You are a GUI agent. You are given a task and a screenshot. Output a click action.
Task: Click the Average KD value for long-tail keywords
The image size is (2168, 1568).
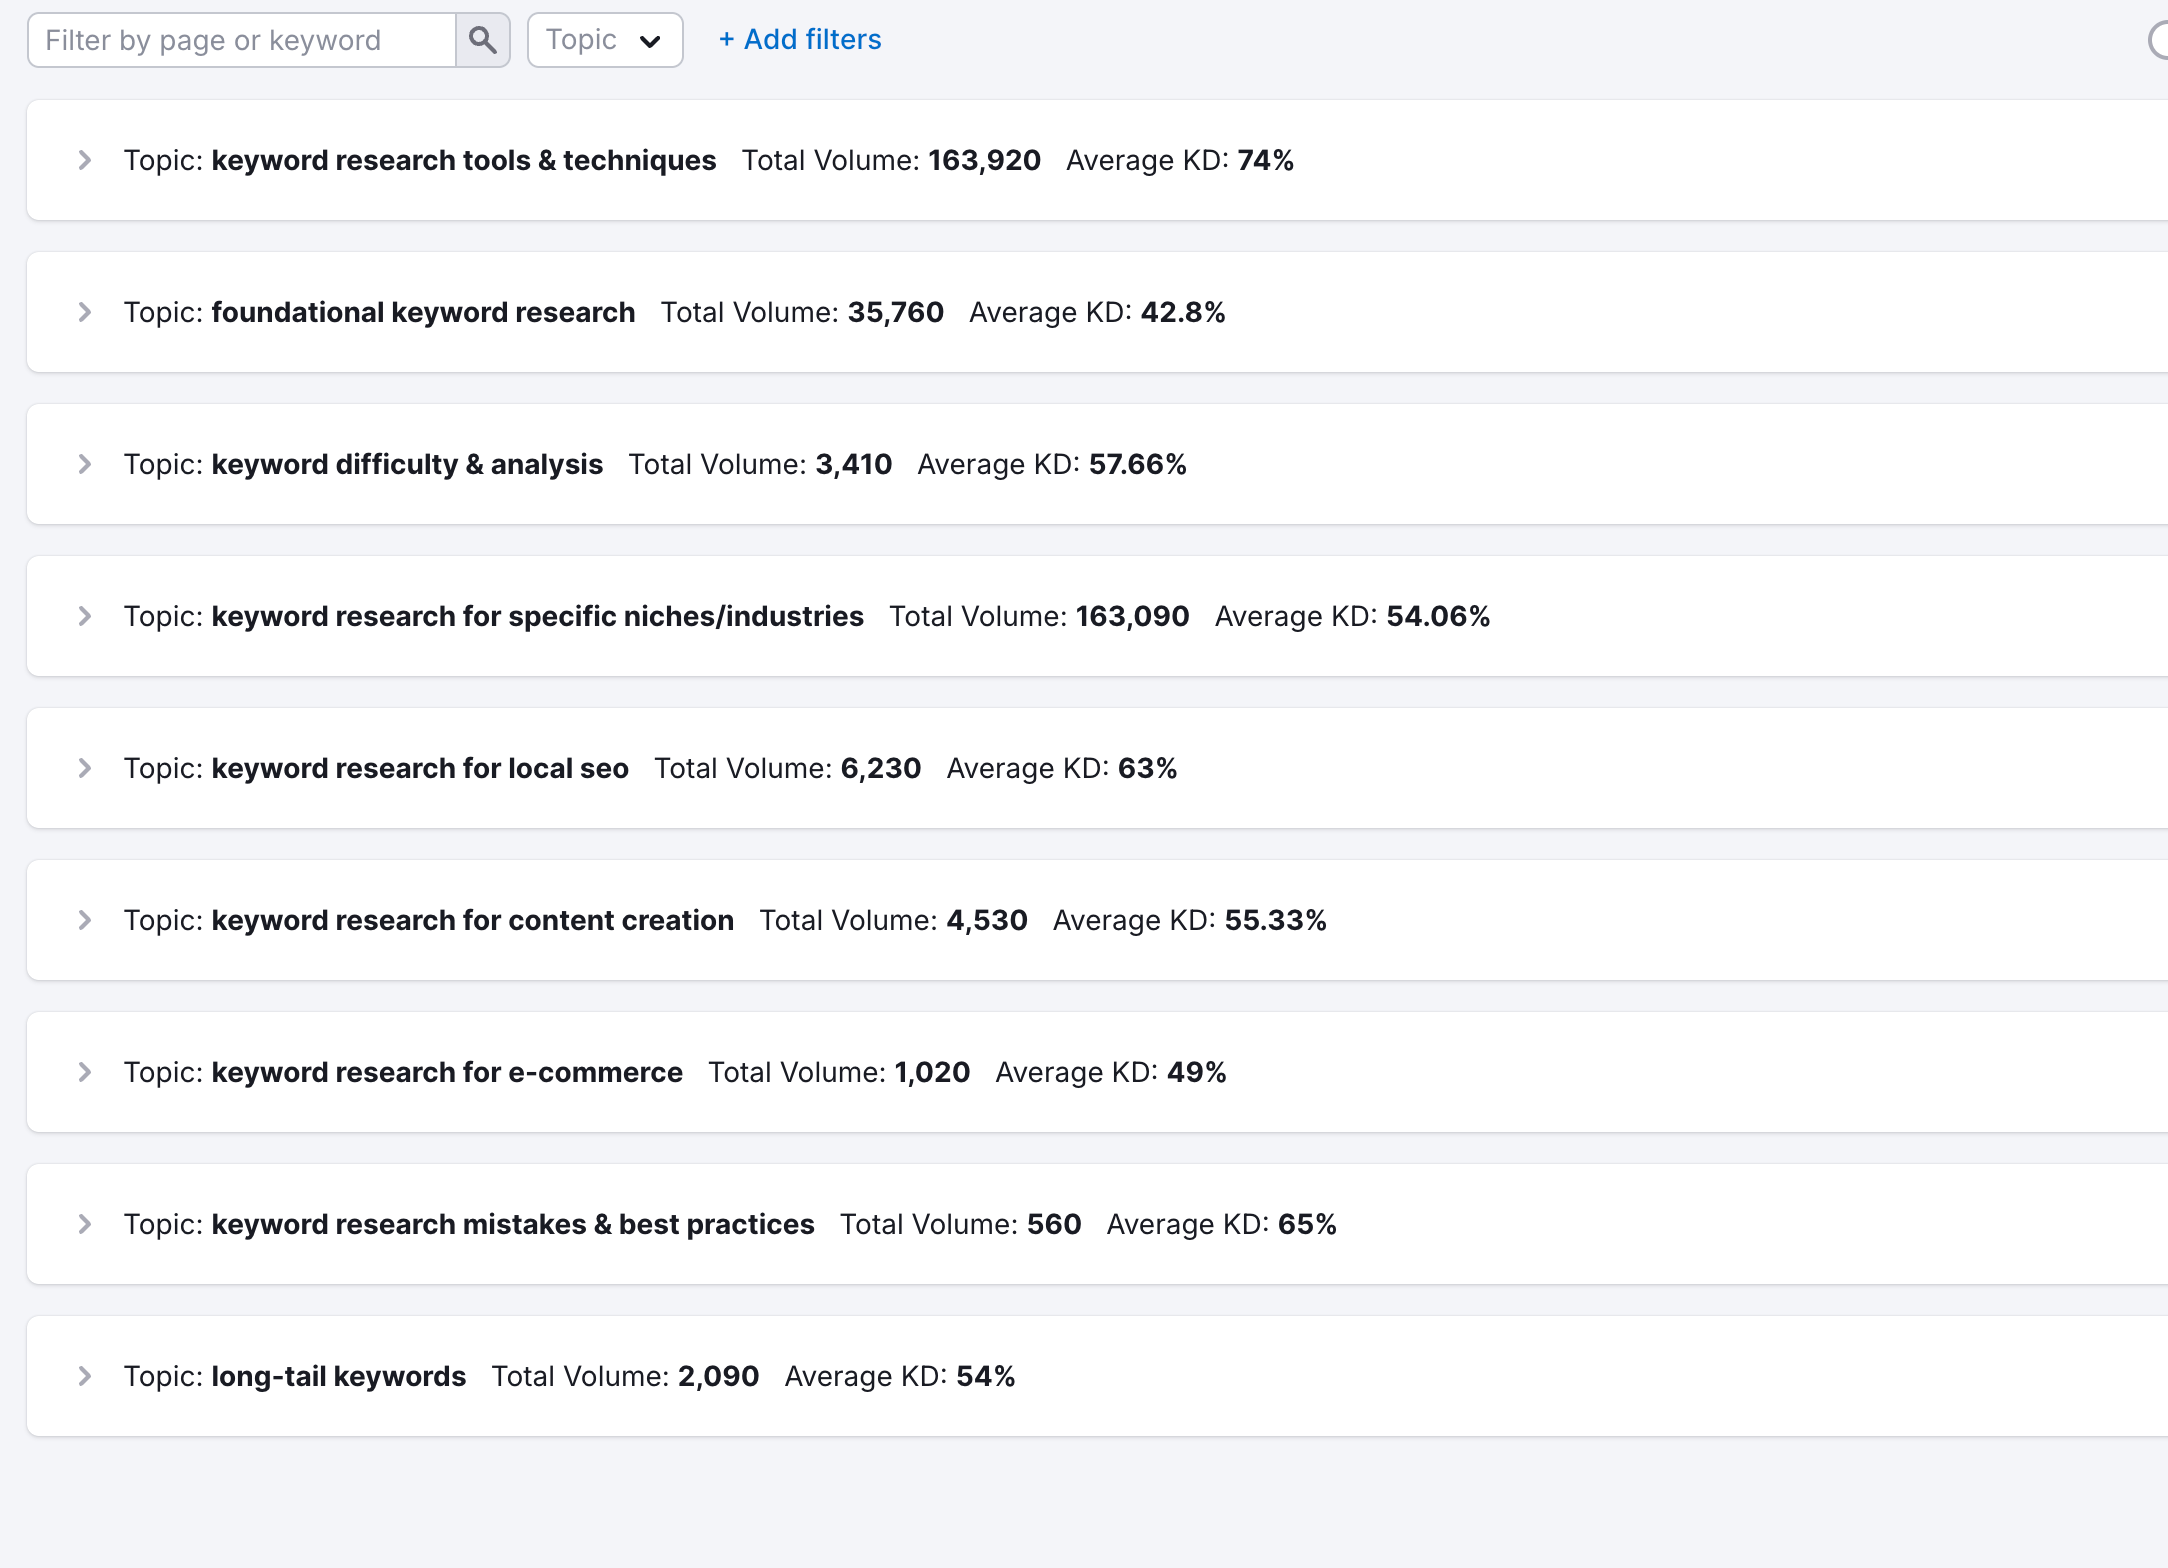pyautogui.click(x=990, y=1376)
